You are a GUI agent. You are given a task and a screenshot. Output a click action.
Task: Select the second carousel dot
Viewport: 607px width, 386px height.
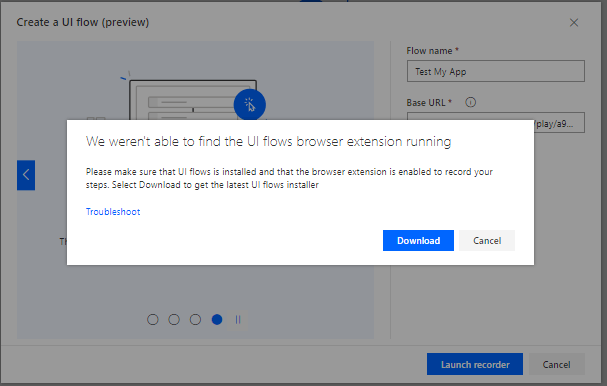point(174,319)
